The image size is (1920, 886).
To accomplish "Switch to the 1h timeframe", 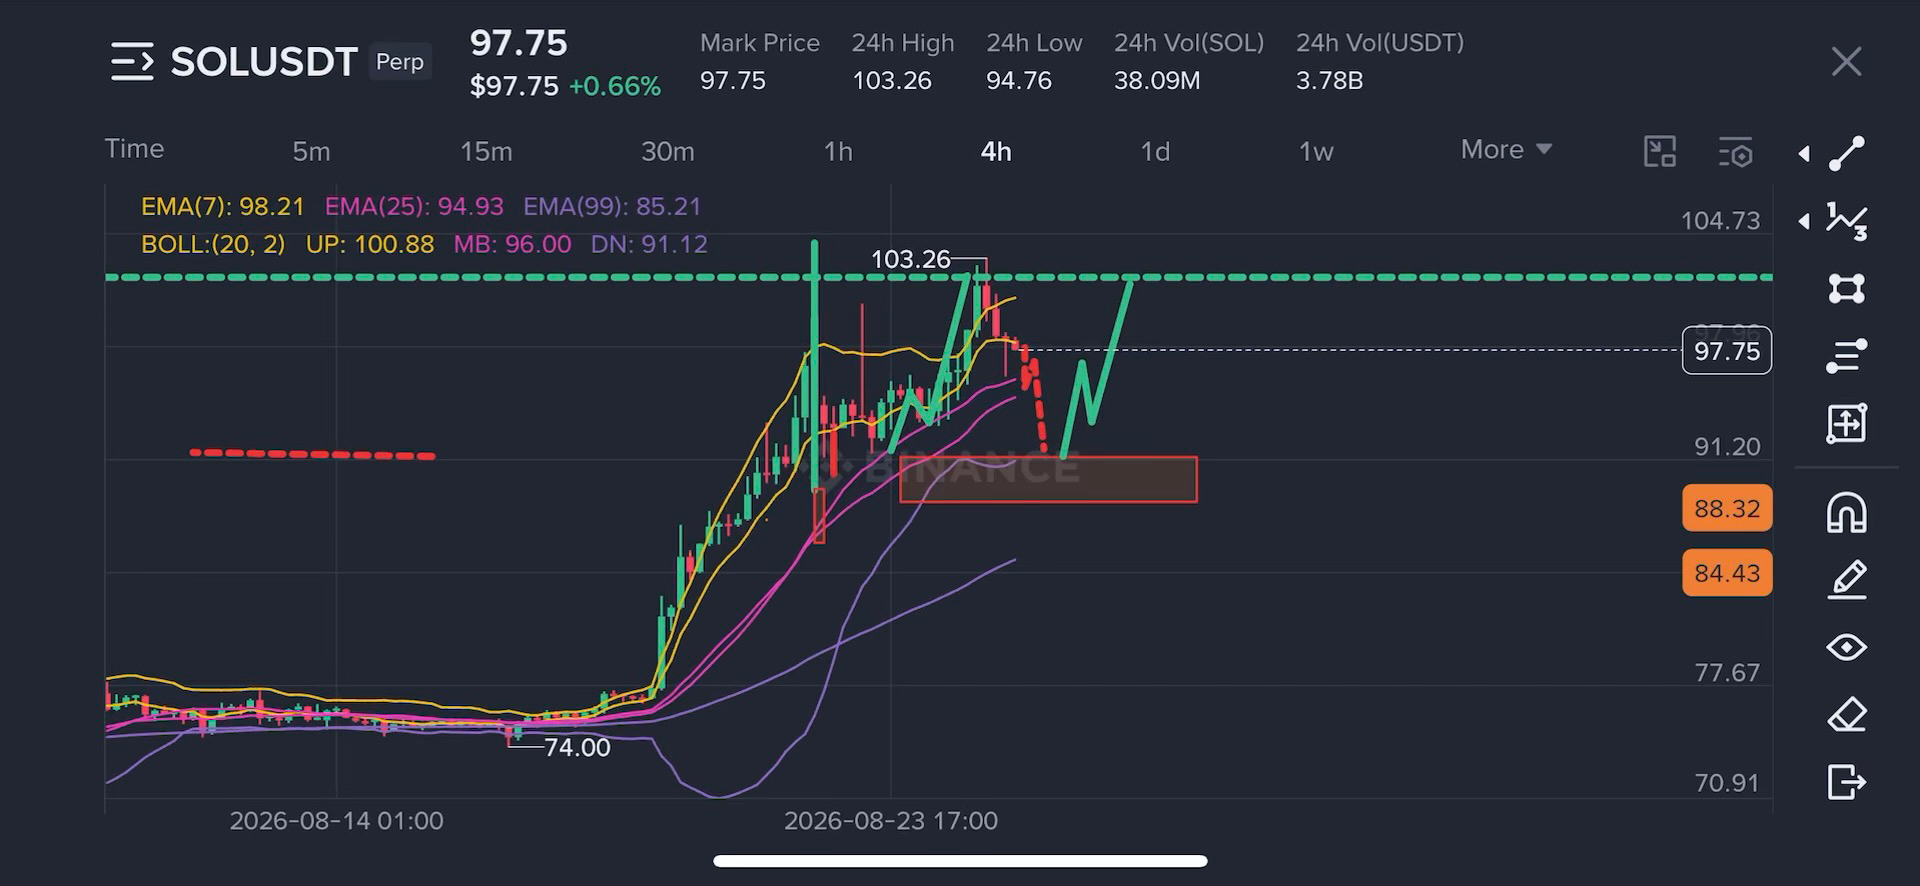I will point(838,151).
